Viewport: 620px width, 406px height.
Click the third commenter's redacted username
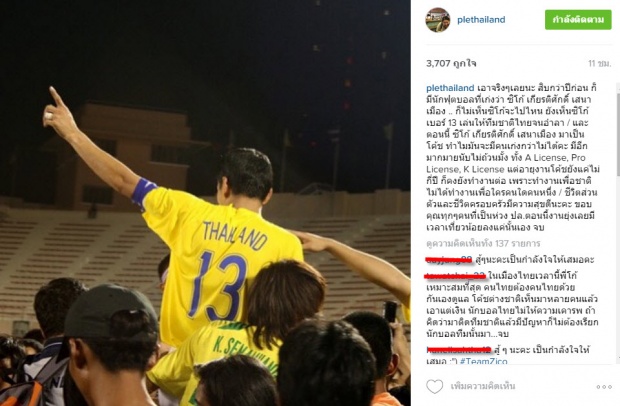click(x=459, y=350)
